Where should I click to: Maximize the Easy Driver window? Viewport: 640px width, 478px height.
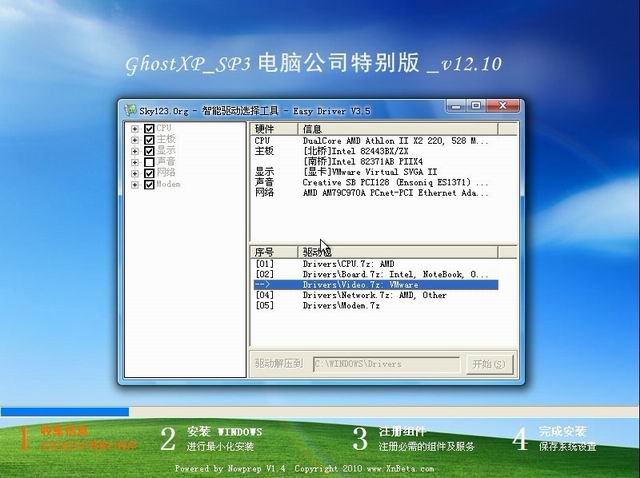pyautogui.click(x=476, y=106)
